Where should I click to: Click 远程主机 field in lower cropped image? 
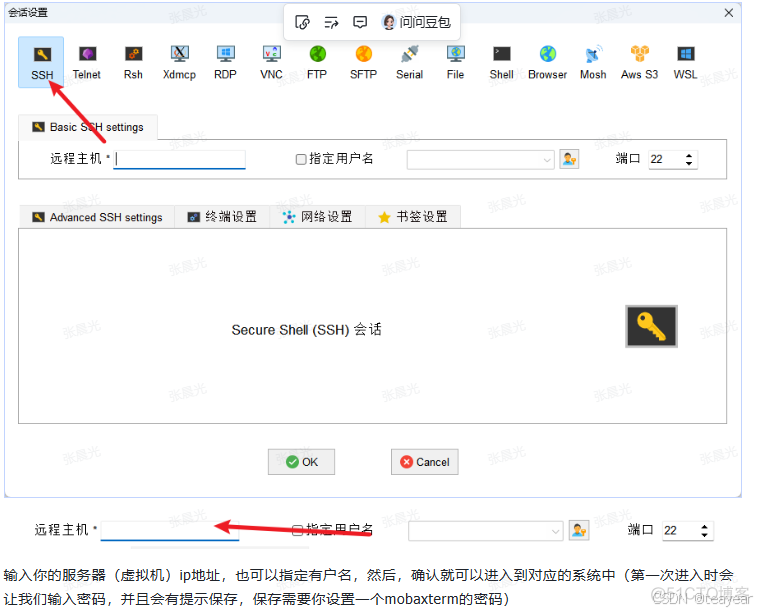tap(170, 531)
